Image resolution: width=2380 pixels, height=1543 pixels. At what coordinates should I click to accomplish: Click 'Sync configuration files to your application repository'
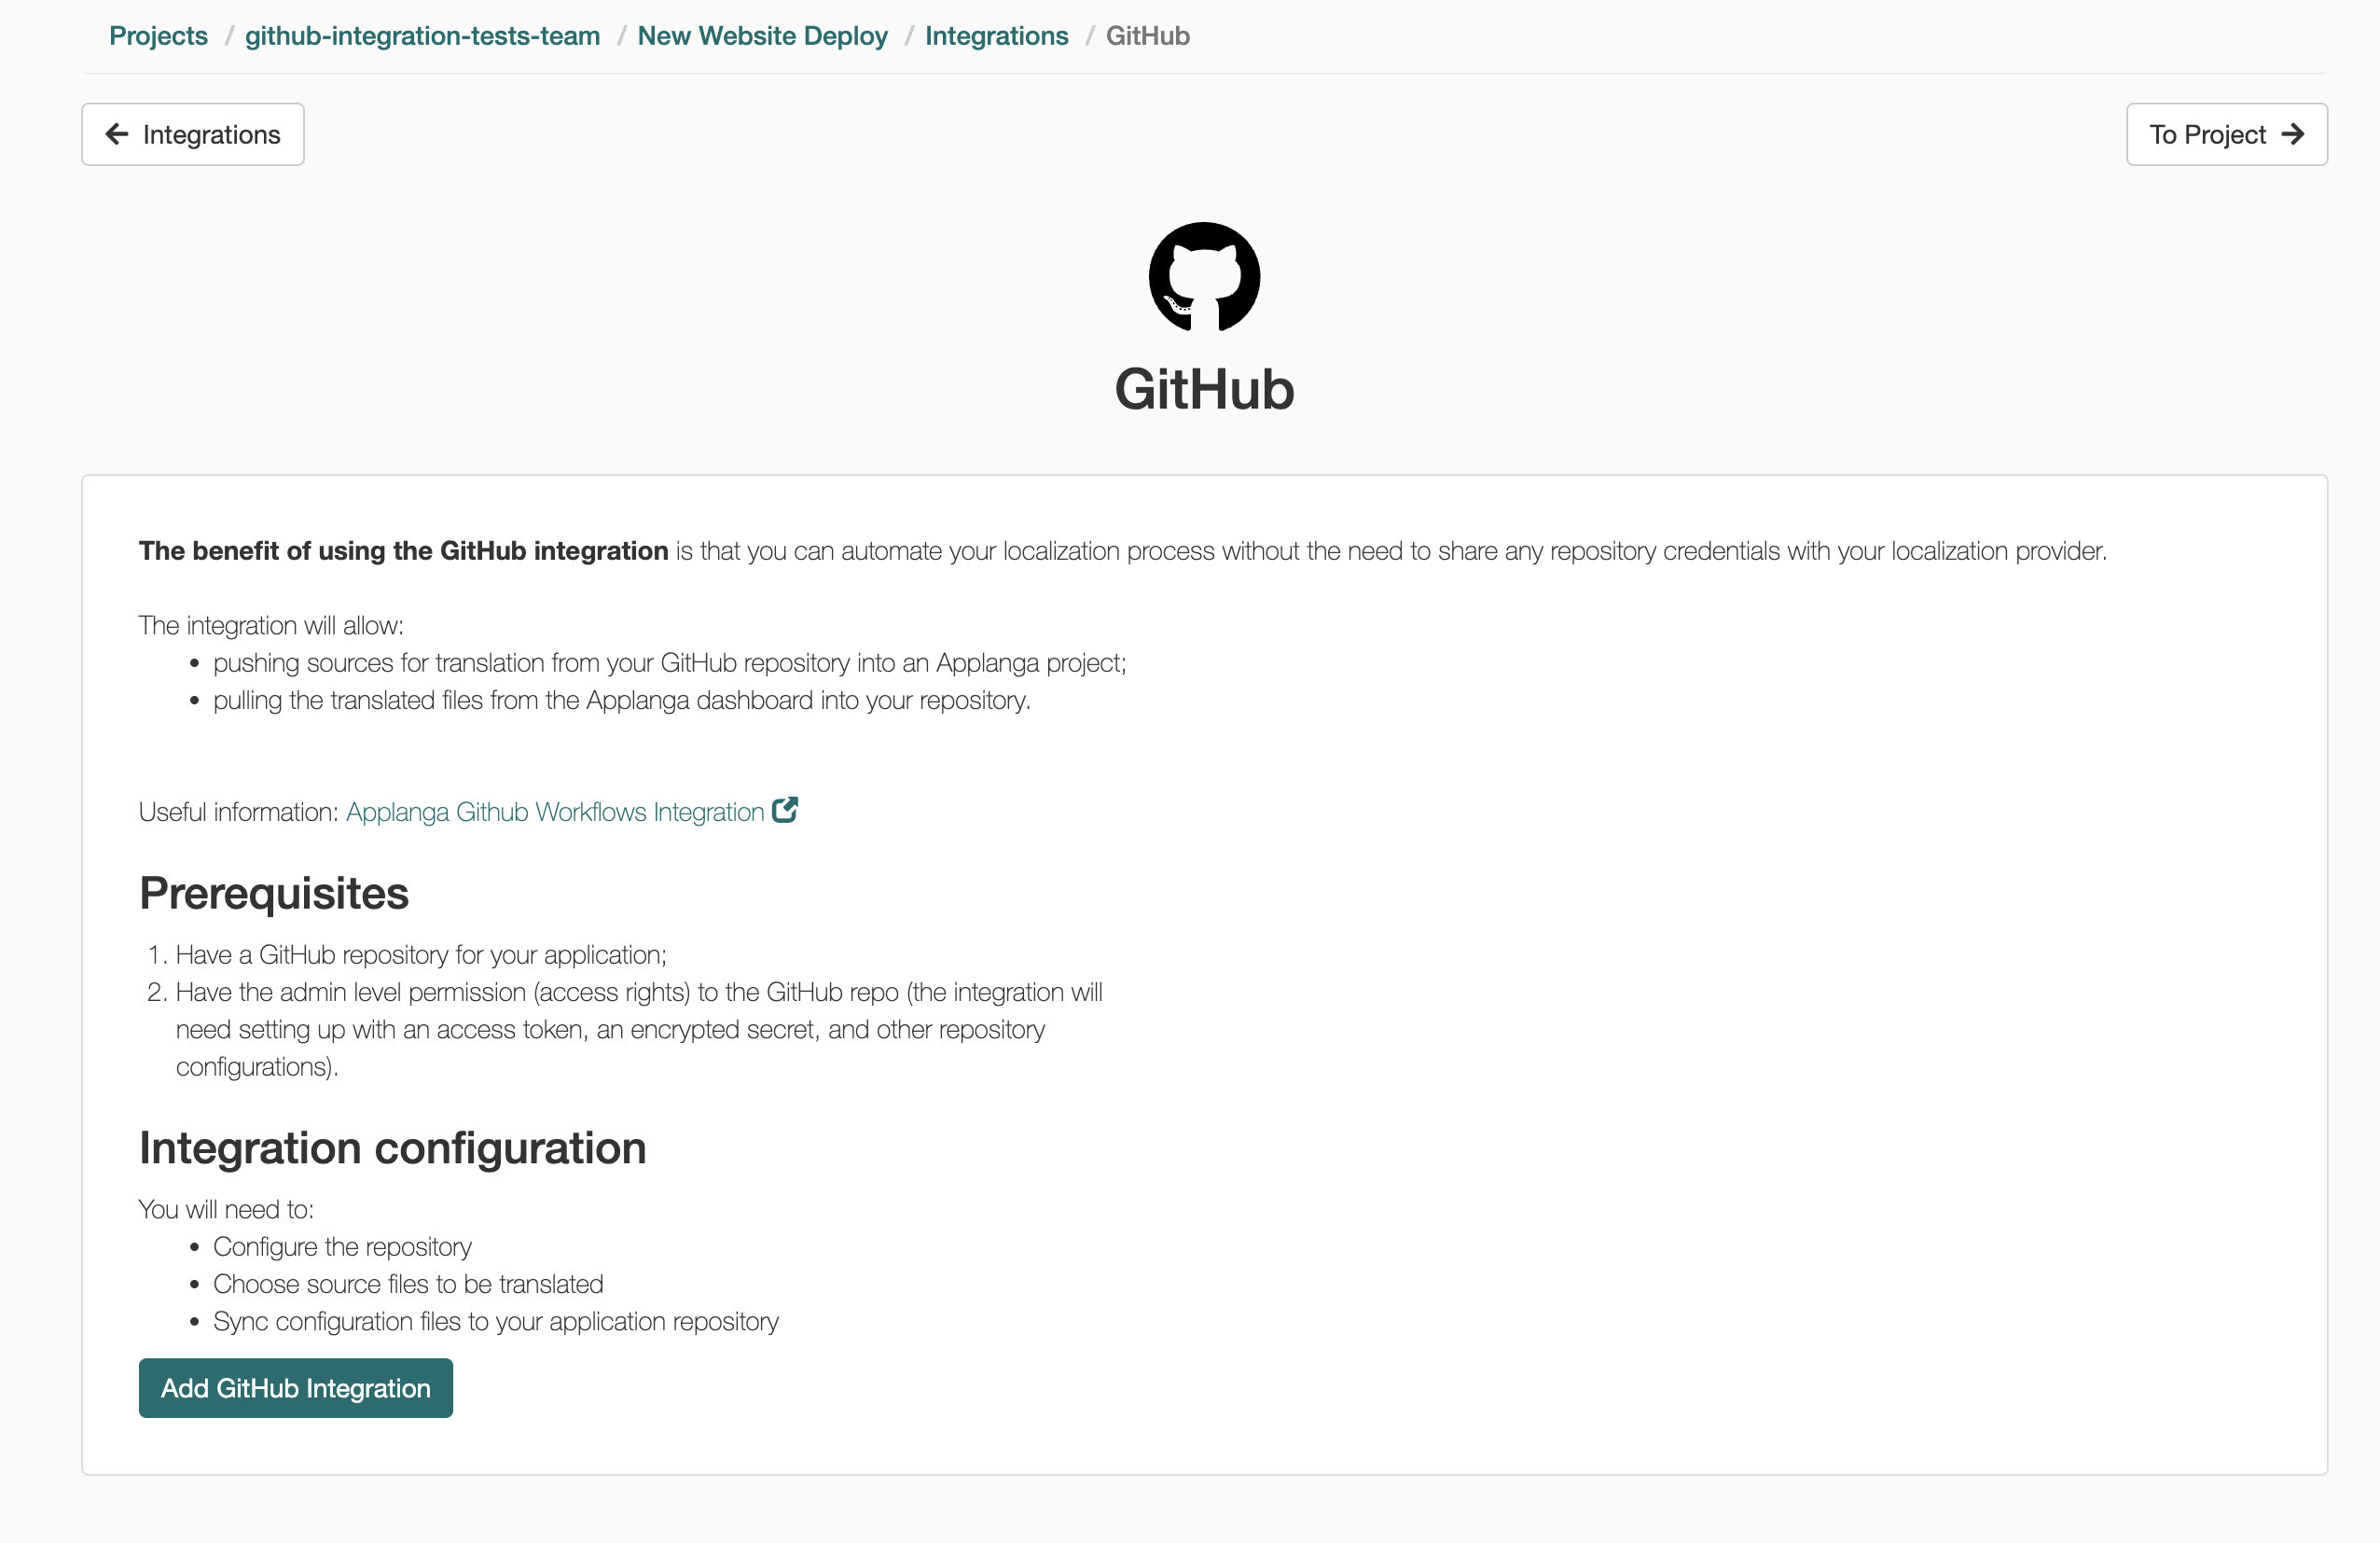(496, 1322)
